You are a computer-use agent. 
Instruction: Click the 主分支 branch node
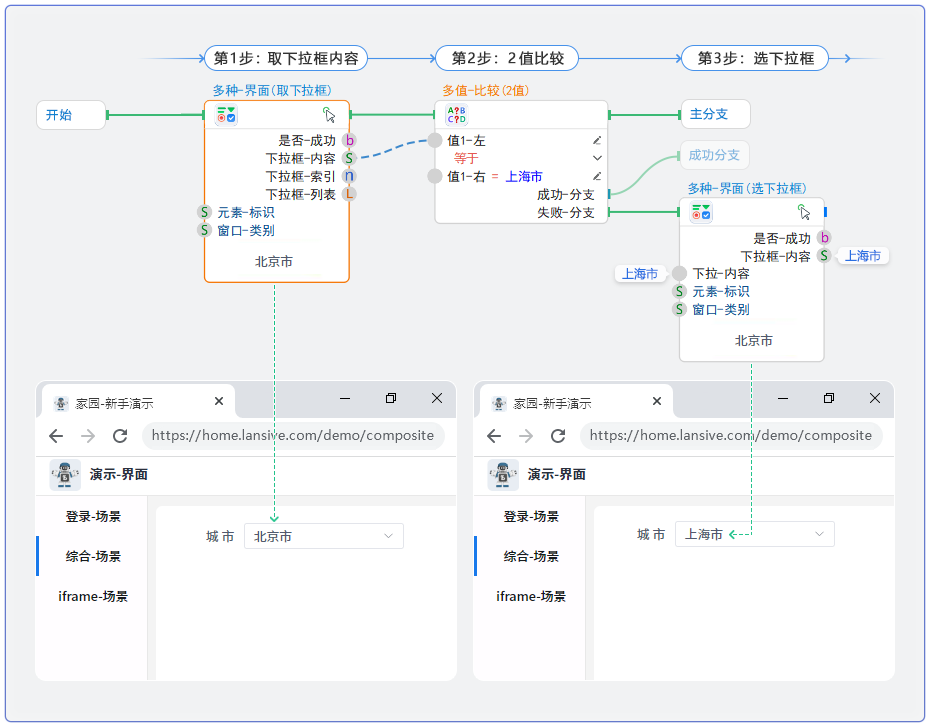coord(714,115)
